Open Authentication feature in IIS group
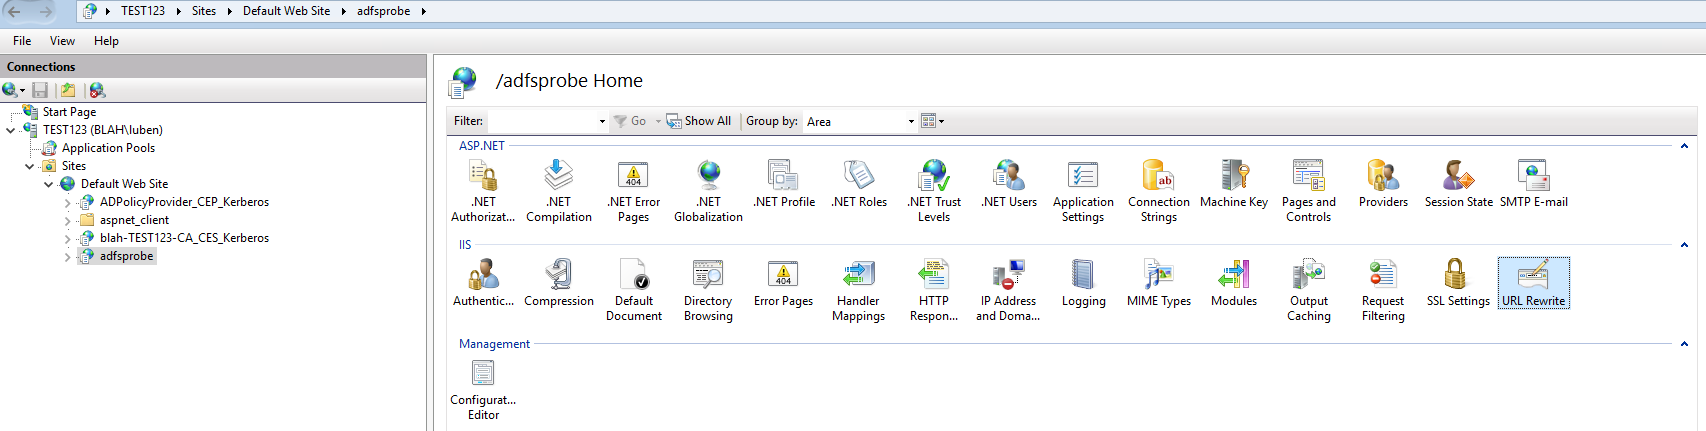Viewport: 1706px width, 431px height. click(483, 283)
